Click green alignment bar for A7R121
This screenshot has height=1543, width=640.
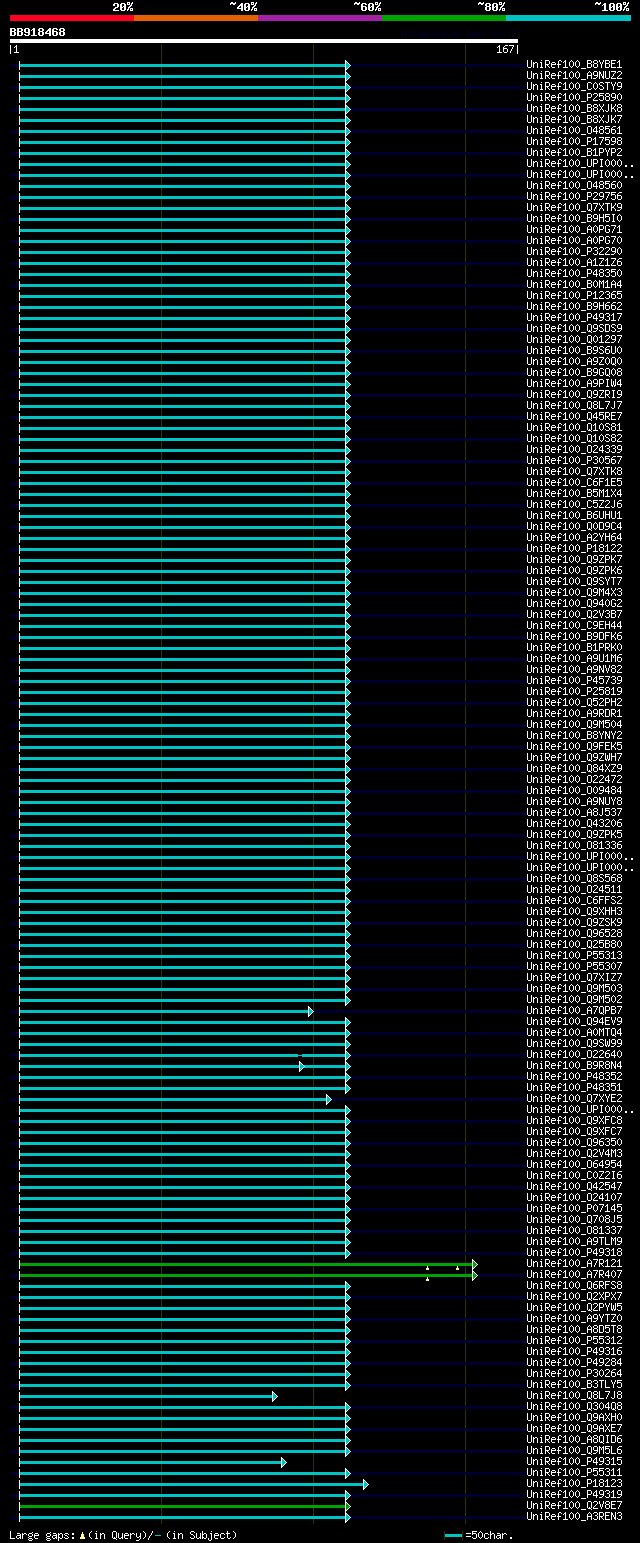click(248, 1264)
